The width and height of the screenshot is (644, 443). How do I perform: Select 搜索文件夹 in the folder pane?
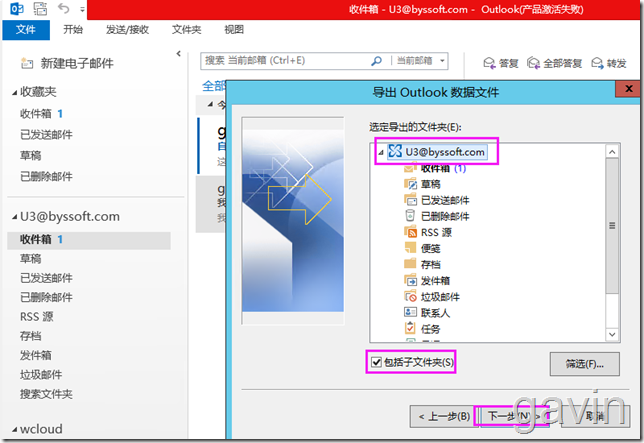click(46, 394)
